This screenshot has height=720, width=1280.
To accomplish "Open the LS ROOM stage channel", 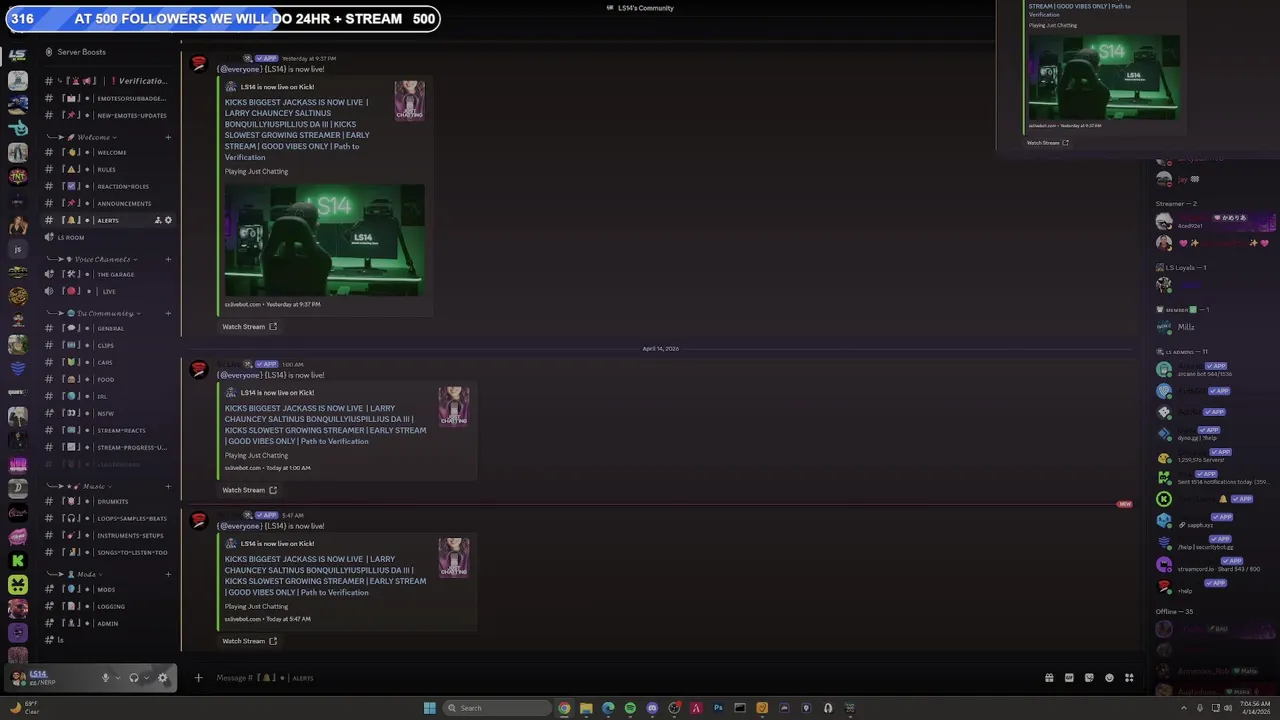I will coord(108,237).
